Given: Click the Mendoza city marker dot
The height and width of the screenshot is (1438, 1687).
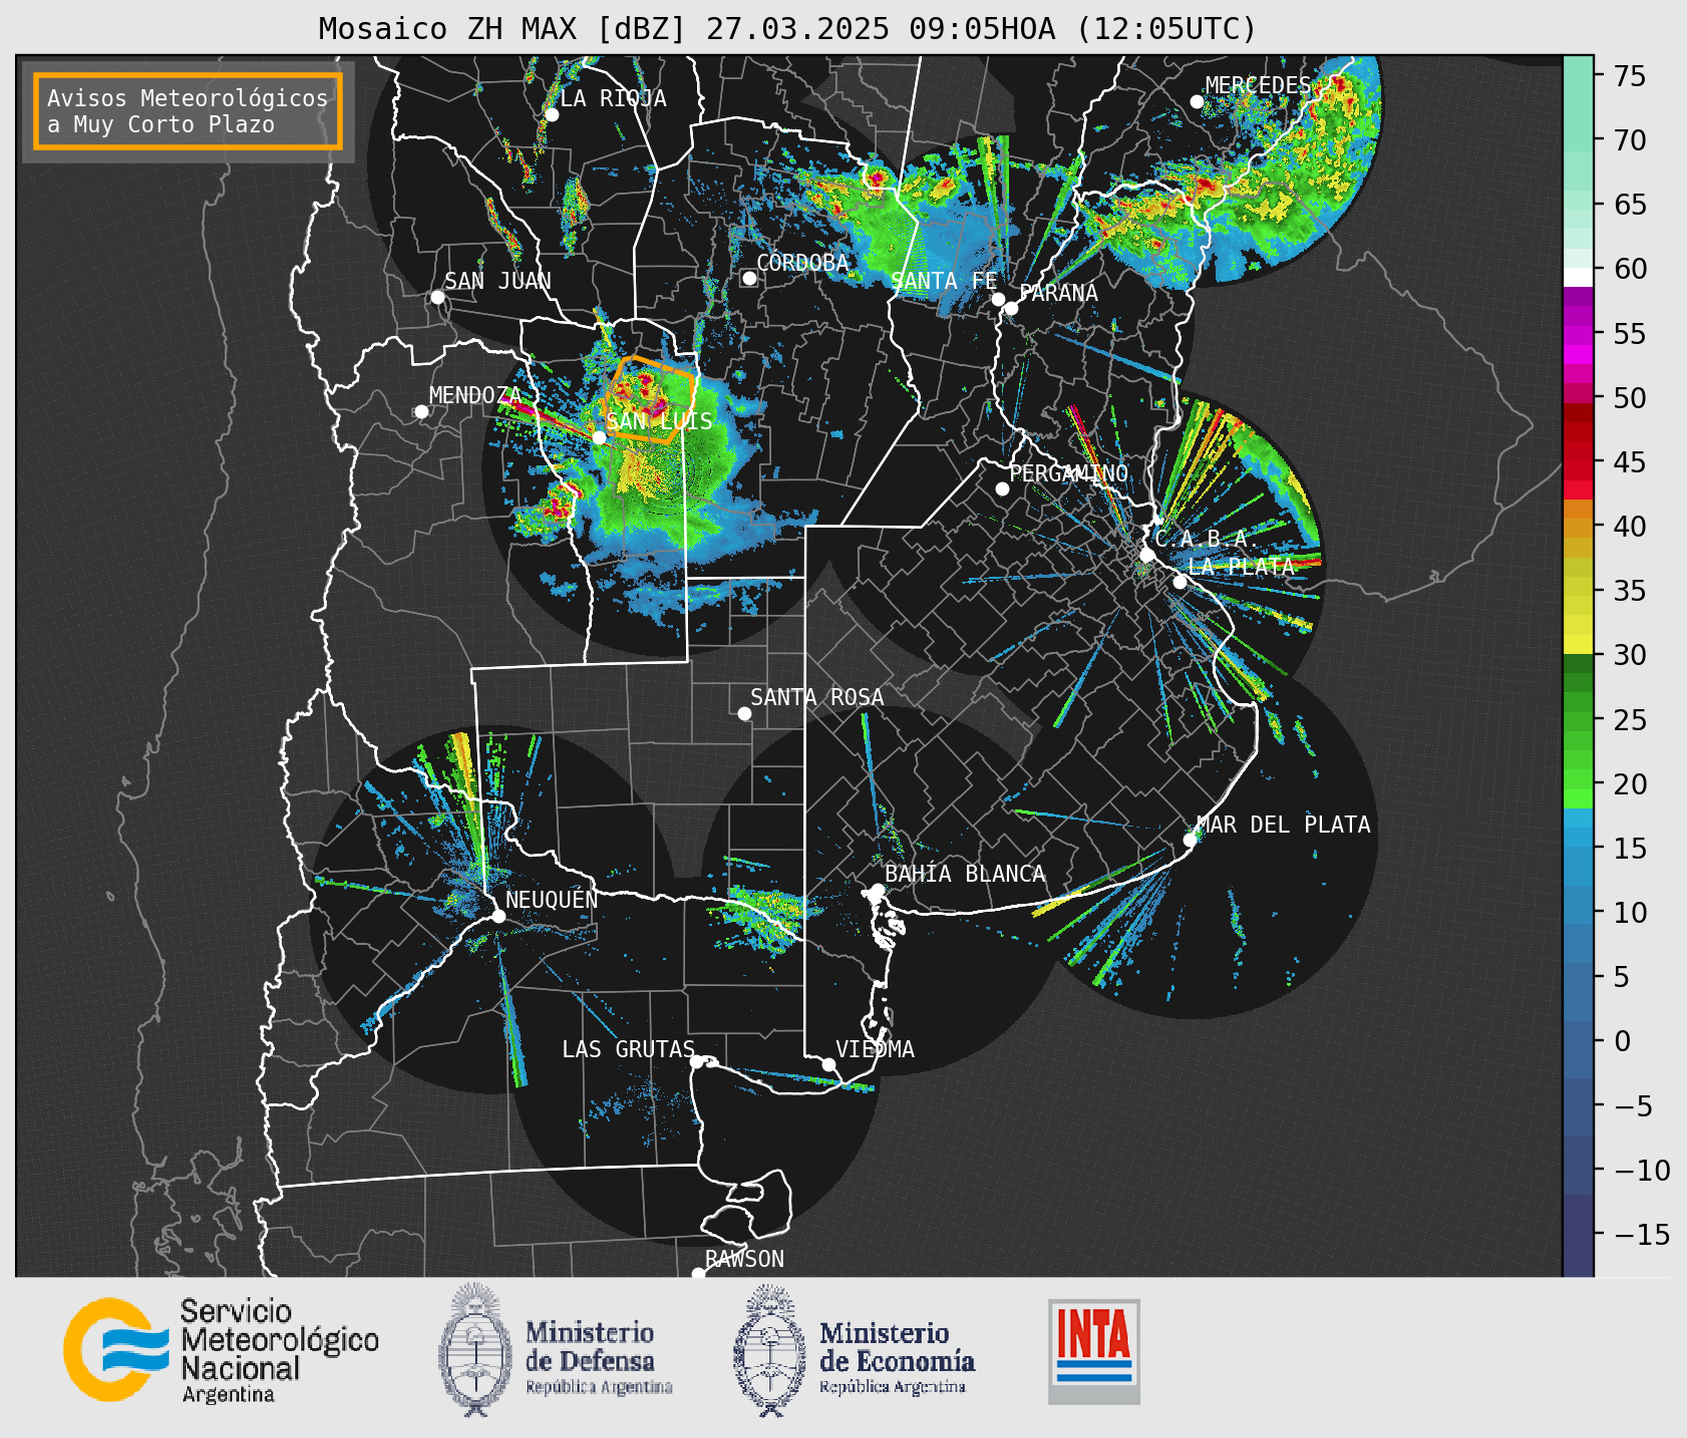Looking at the screenshot, I should [421, 412].
